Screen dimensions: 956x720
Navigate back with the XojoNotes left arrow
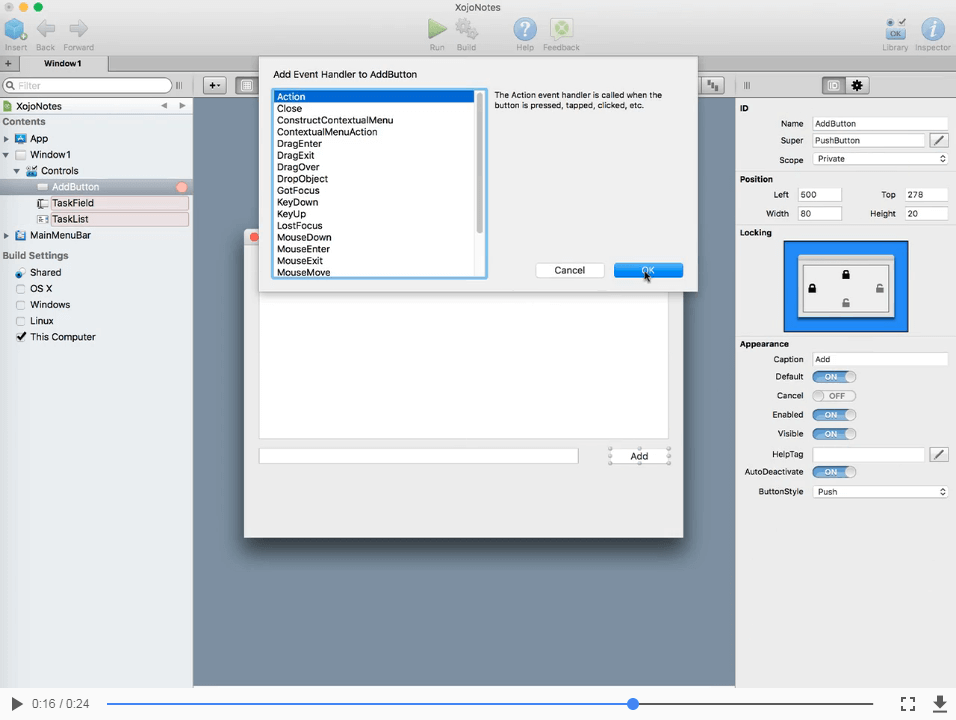click(x=164, y=105)
